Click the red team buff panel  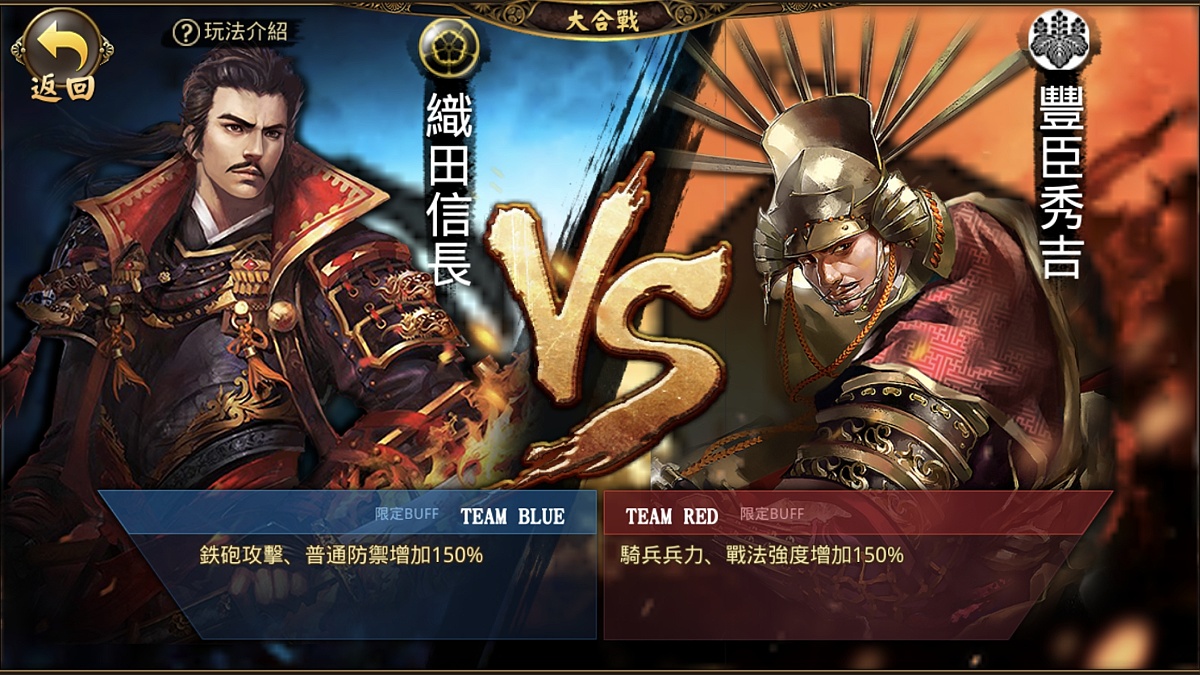858,564
